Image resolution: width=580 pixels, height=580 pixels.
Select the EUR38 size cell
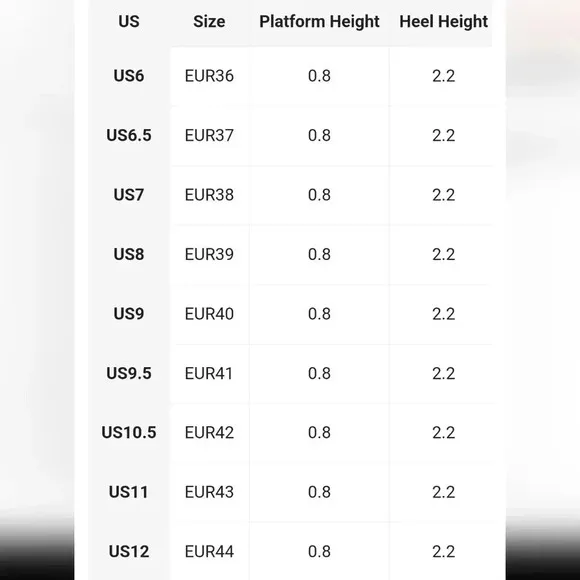pos(209,195)
